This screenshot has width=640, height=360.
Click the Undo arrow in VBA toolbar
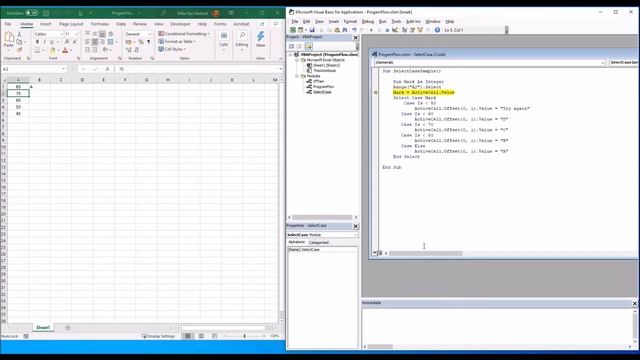point(354,30)
